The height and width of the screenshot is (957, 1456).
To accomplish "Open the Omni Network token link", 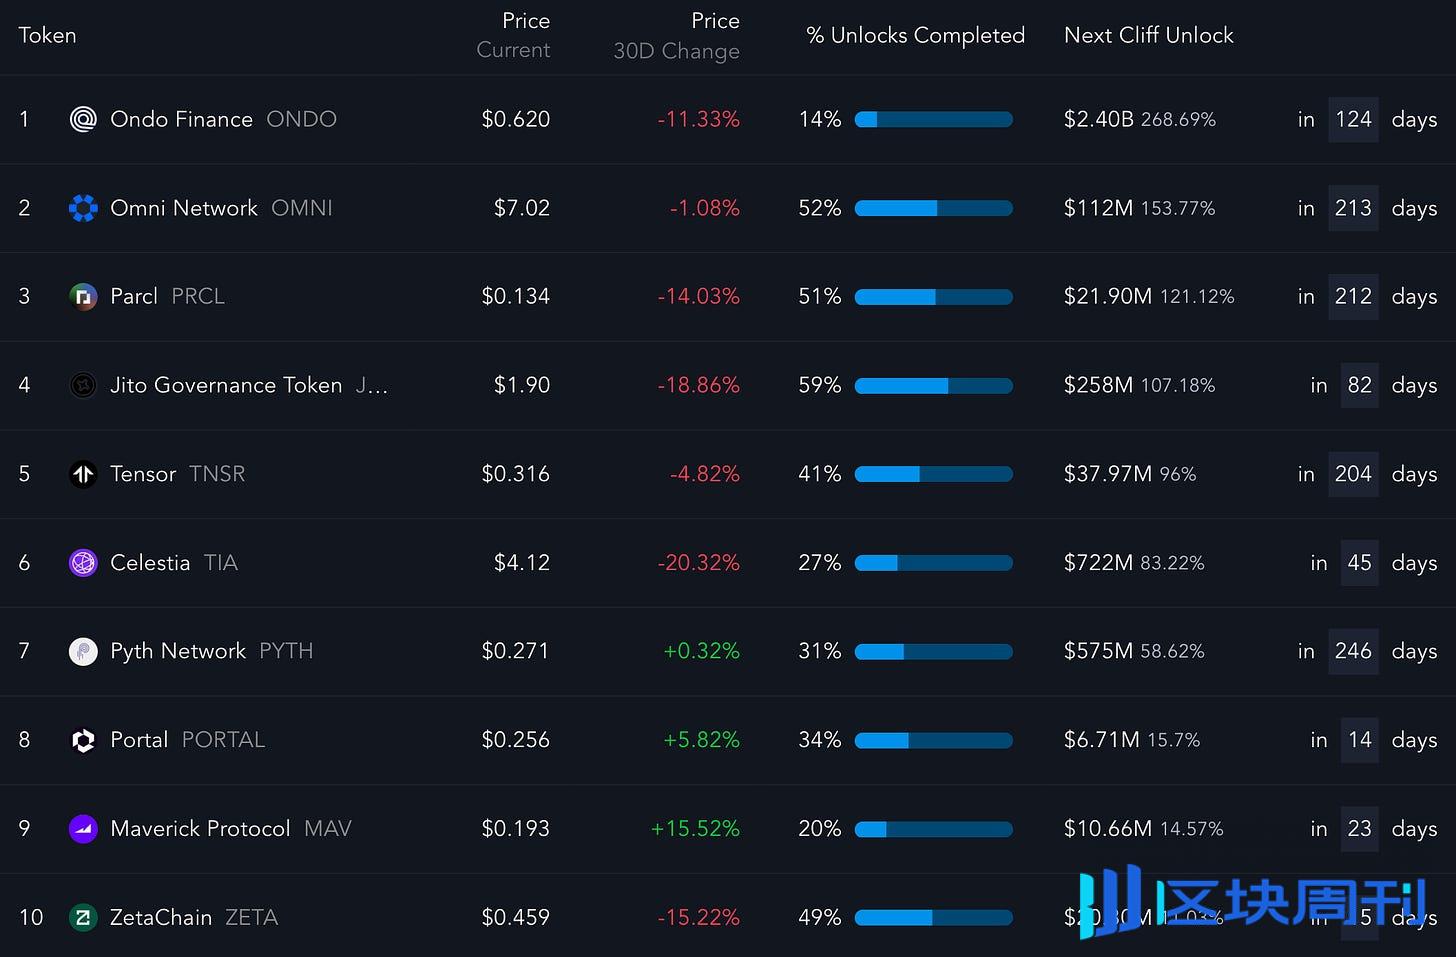I will coord(221,208).
